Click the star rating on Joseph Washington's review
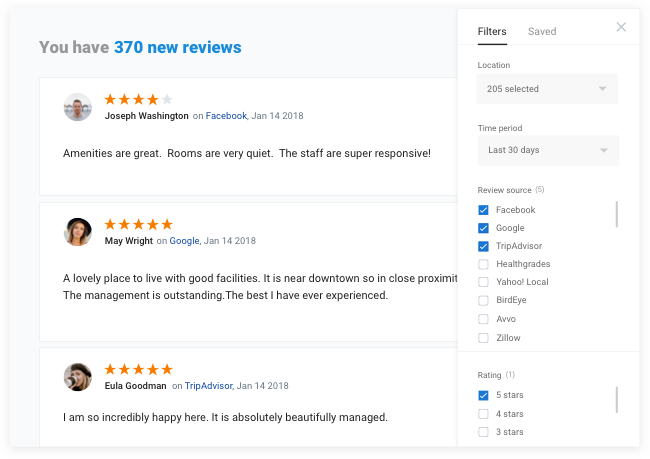The width and height of the screenshot is (650, 459). 138,100
